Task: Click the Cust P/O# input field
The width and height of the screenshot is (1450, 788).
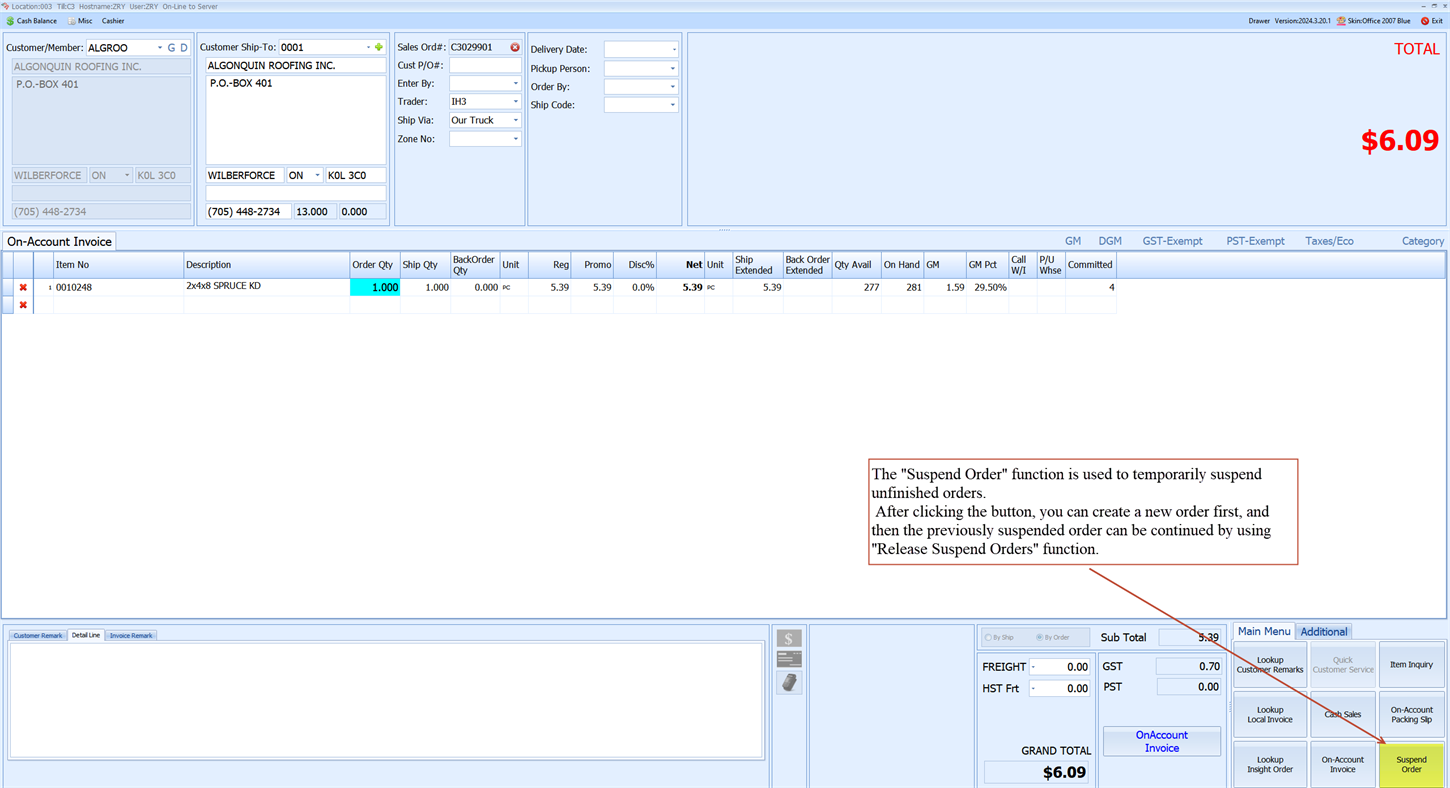Action: [x=485, y=66]
